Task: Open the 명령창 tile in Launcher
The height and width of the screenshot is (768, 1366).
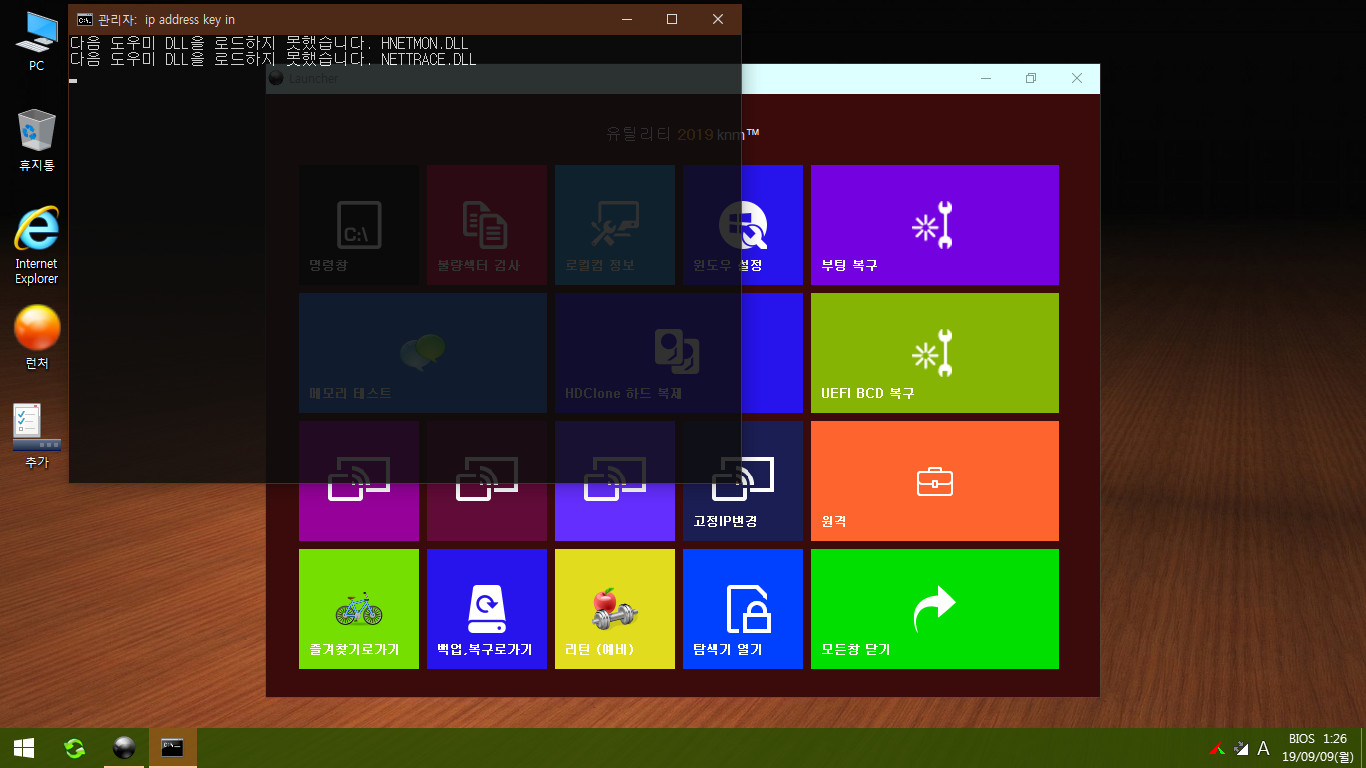Action: tap(359, 225)
